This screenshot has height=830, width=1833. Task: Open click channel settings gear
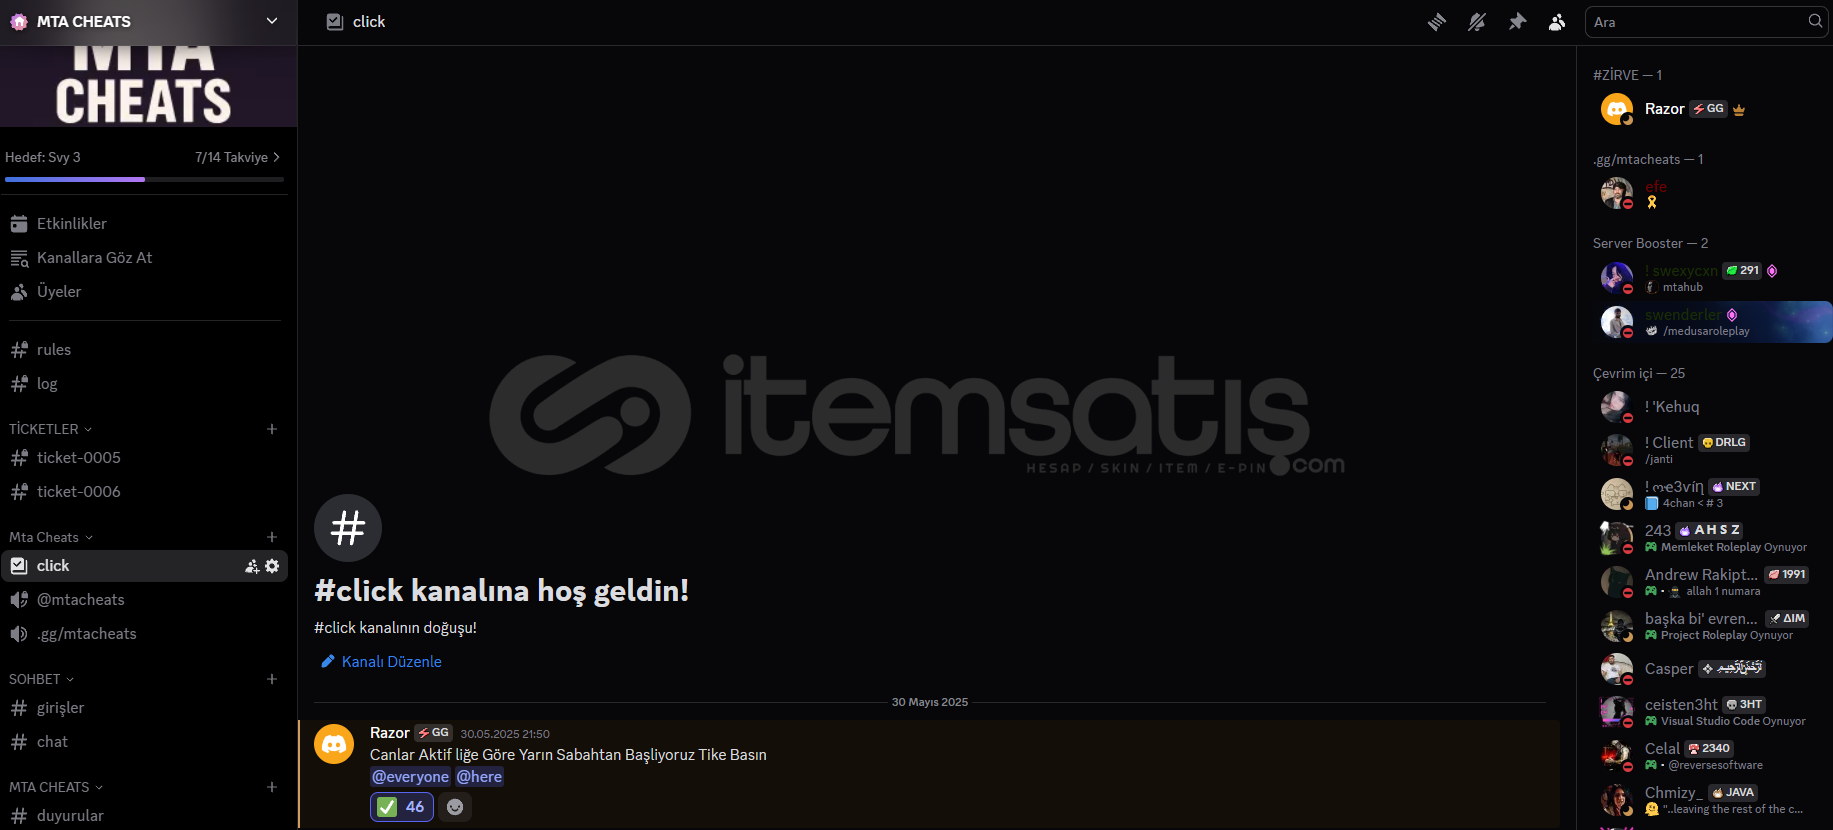[x=272, y=566]
